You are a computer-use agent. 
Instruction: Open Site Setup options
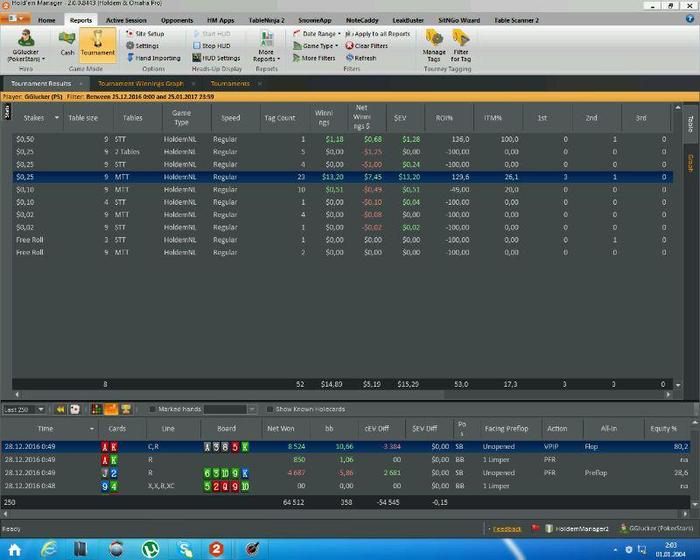click(x=145, y=33)
